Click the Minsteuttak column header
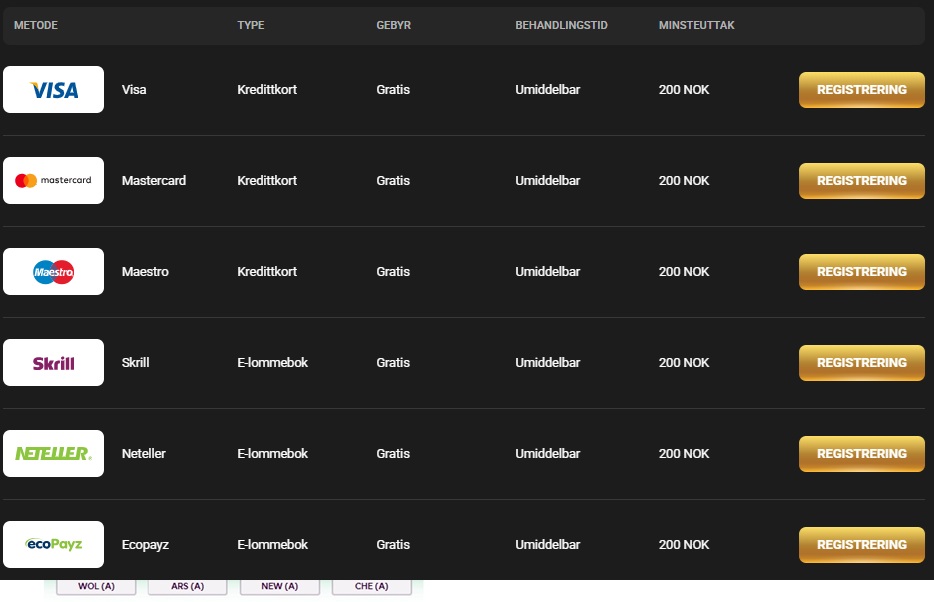The height and width of the screenshot is (602, 934). click(x=696, y=25)
